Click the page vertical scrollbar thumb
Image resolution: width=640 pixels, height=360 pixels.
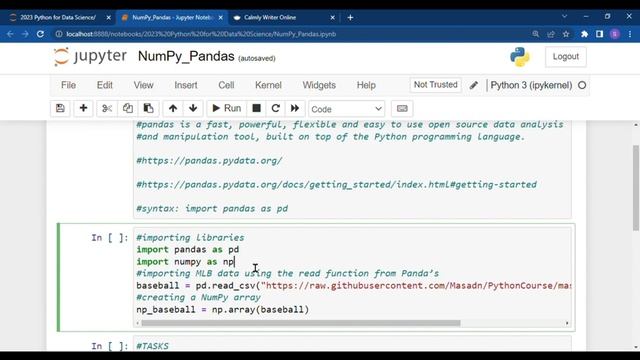pyautogui.click(x=636, y=188)
